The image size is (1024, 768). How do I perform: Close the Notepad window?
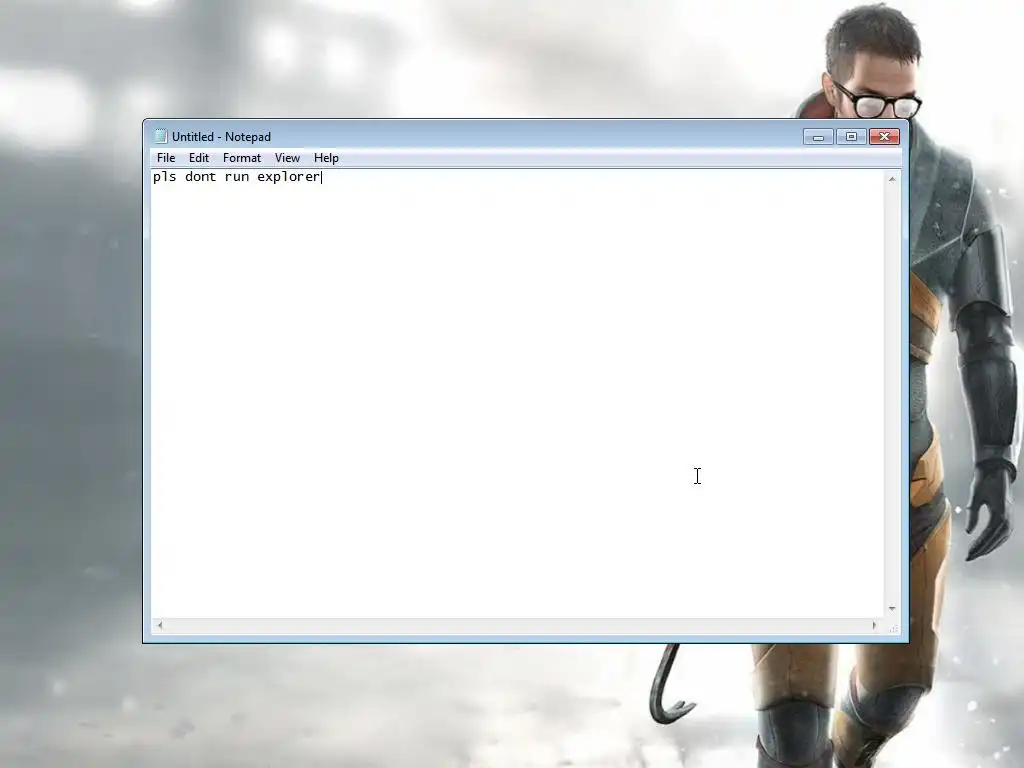click(x=884, y=136)
